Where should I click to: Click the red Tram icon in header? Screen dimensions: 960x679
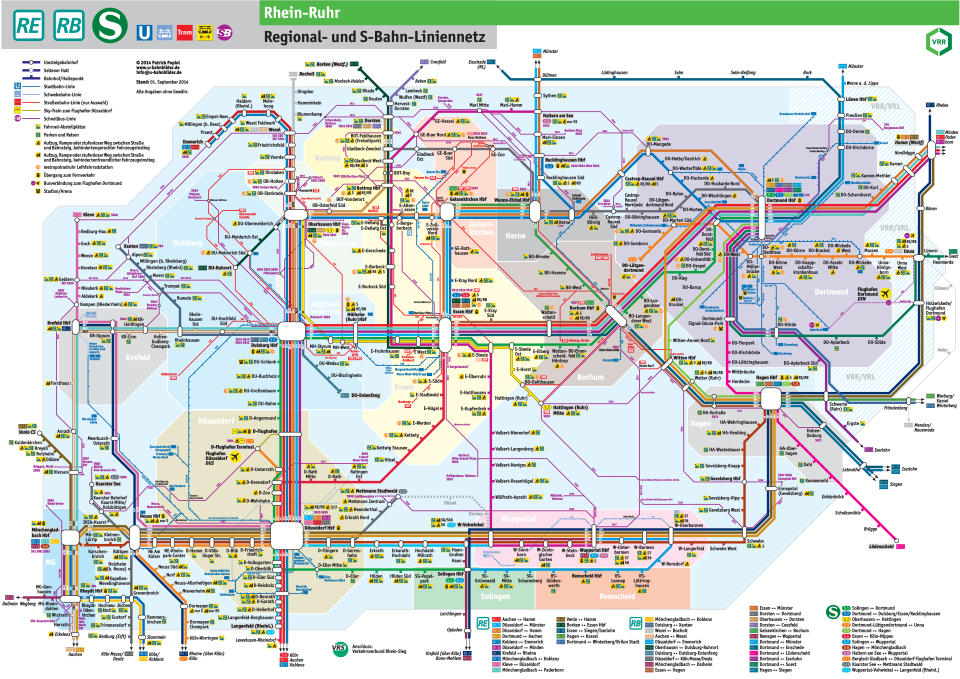184,32
